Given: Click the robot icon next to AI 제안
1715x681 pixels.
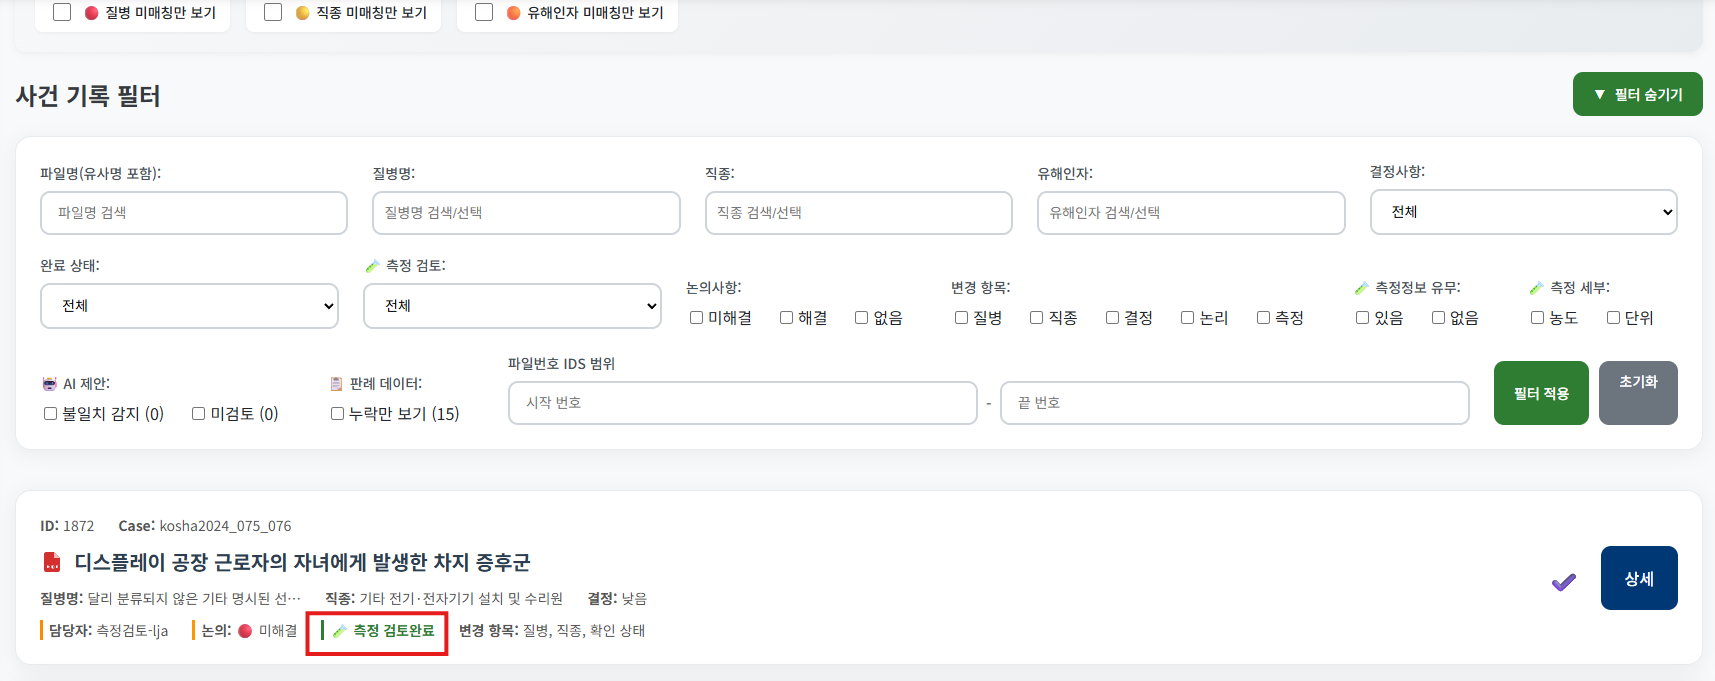Looking at the screenshot, I should click(x=50, y=384).
